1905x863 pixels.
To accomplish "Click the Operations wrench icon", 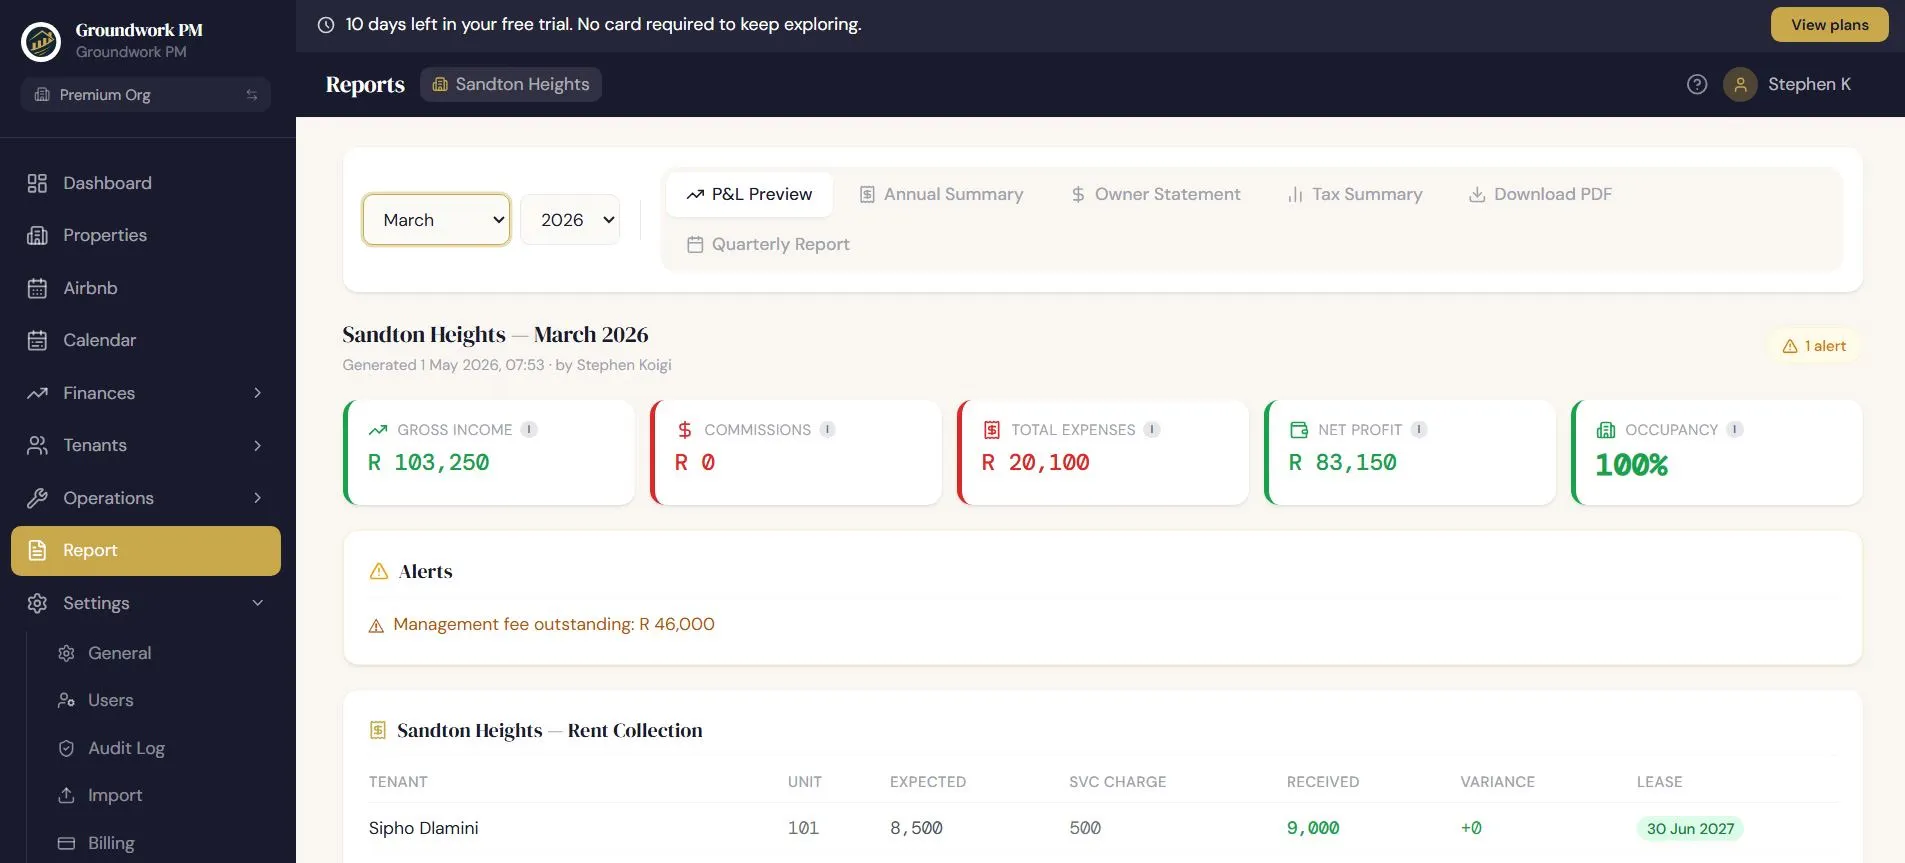I will click(37, 498).
